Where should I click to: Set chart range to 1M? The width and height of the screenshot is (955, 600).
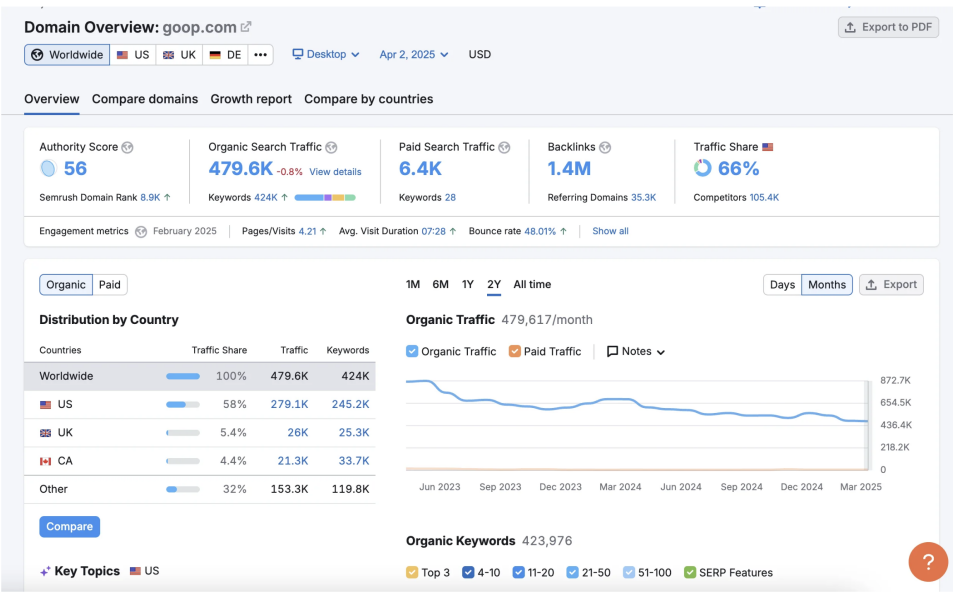pyautogui.click(x=413, y=284)
